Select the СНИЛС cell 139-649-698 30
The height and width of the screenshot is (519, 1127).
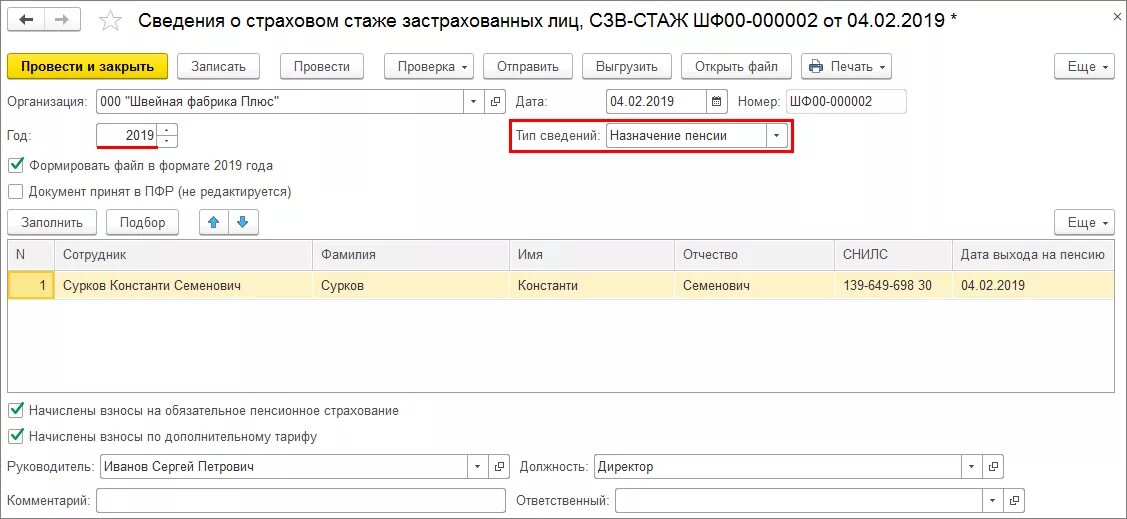(x=893, y=285)
